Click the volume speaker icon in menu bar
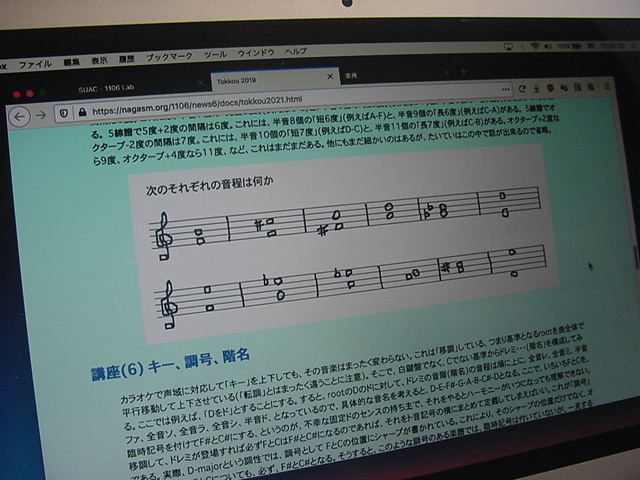This screenshot has width=640, height=480. click(548, 46)
